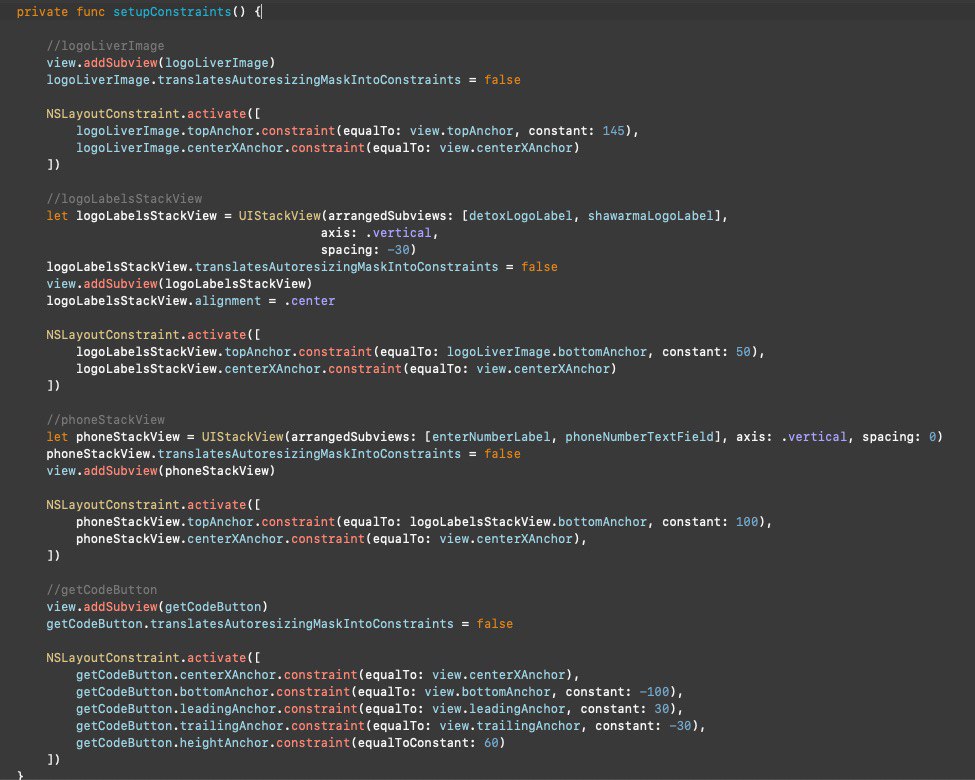This screenshot has height=780, width=975.
Task: Click logoLabelsStackView.bottomAnchor in the phoneStackView constraint
Action: tap(529, 521)
